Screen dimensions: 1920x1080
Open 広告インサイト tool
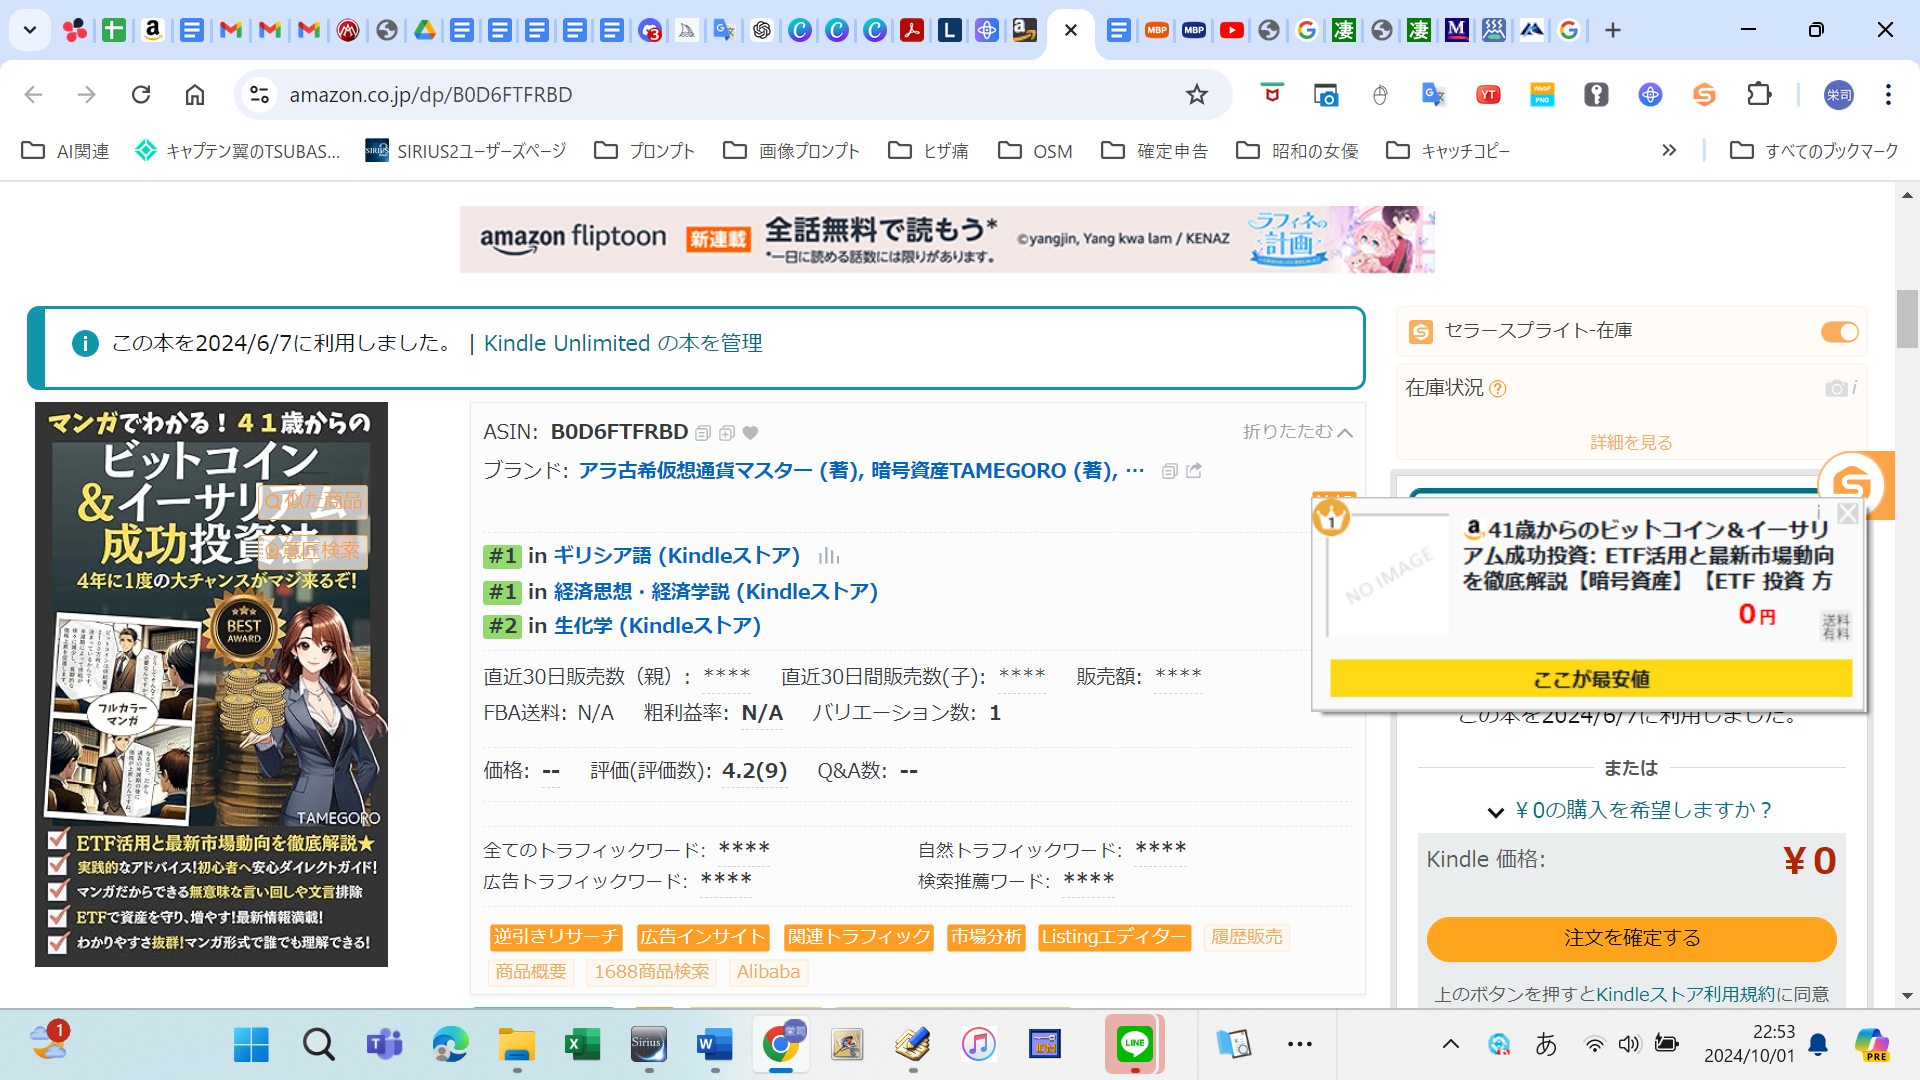[x=703, y=937]
